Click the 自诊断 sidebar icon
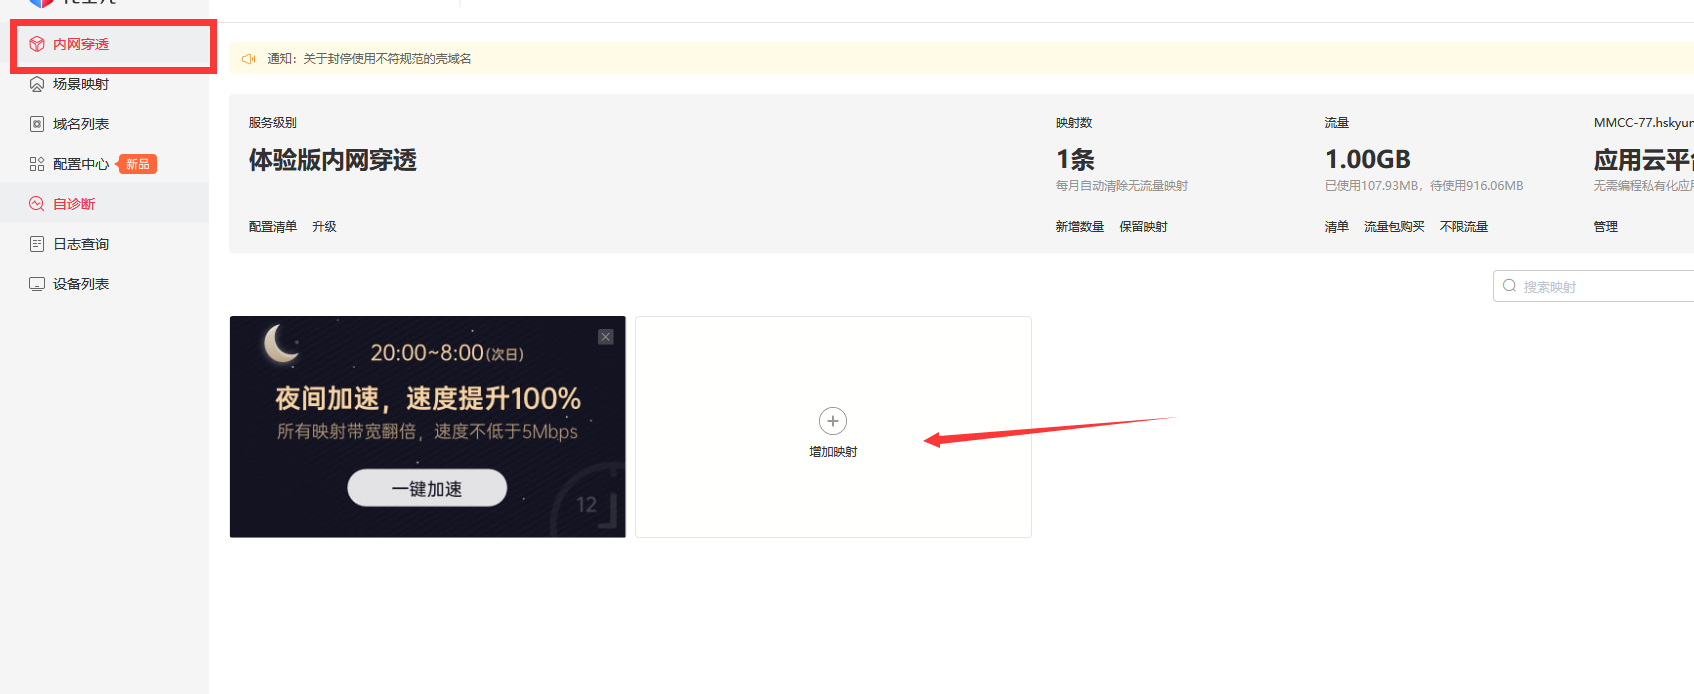 click(37, 204)
